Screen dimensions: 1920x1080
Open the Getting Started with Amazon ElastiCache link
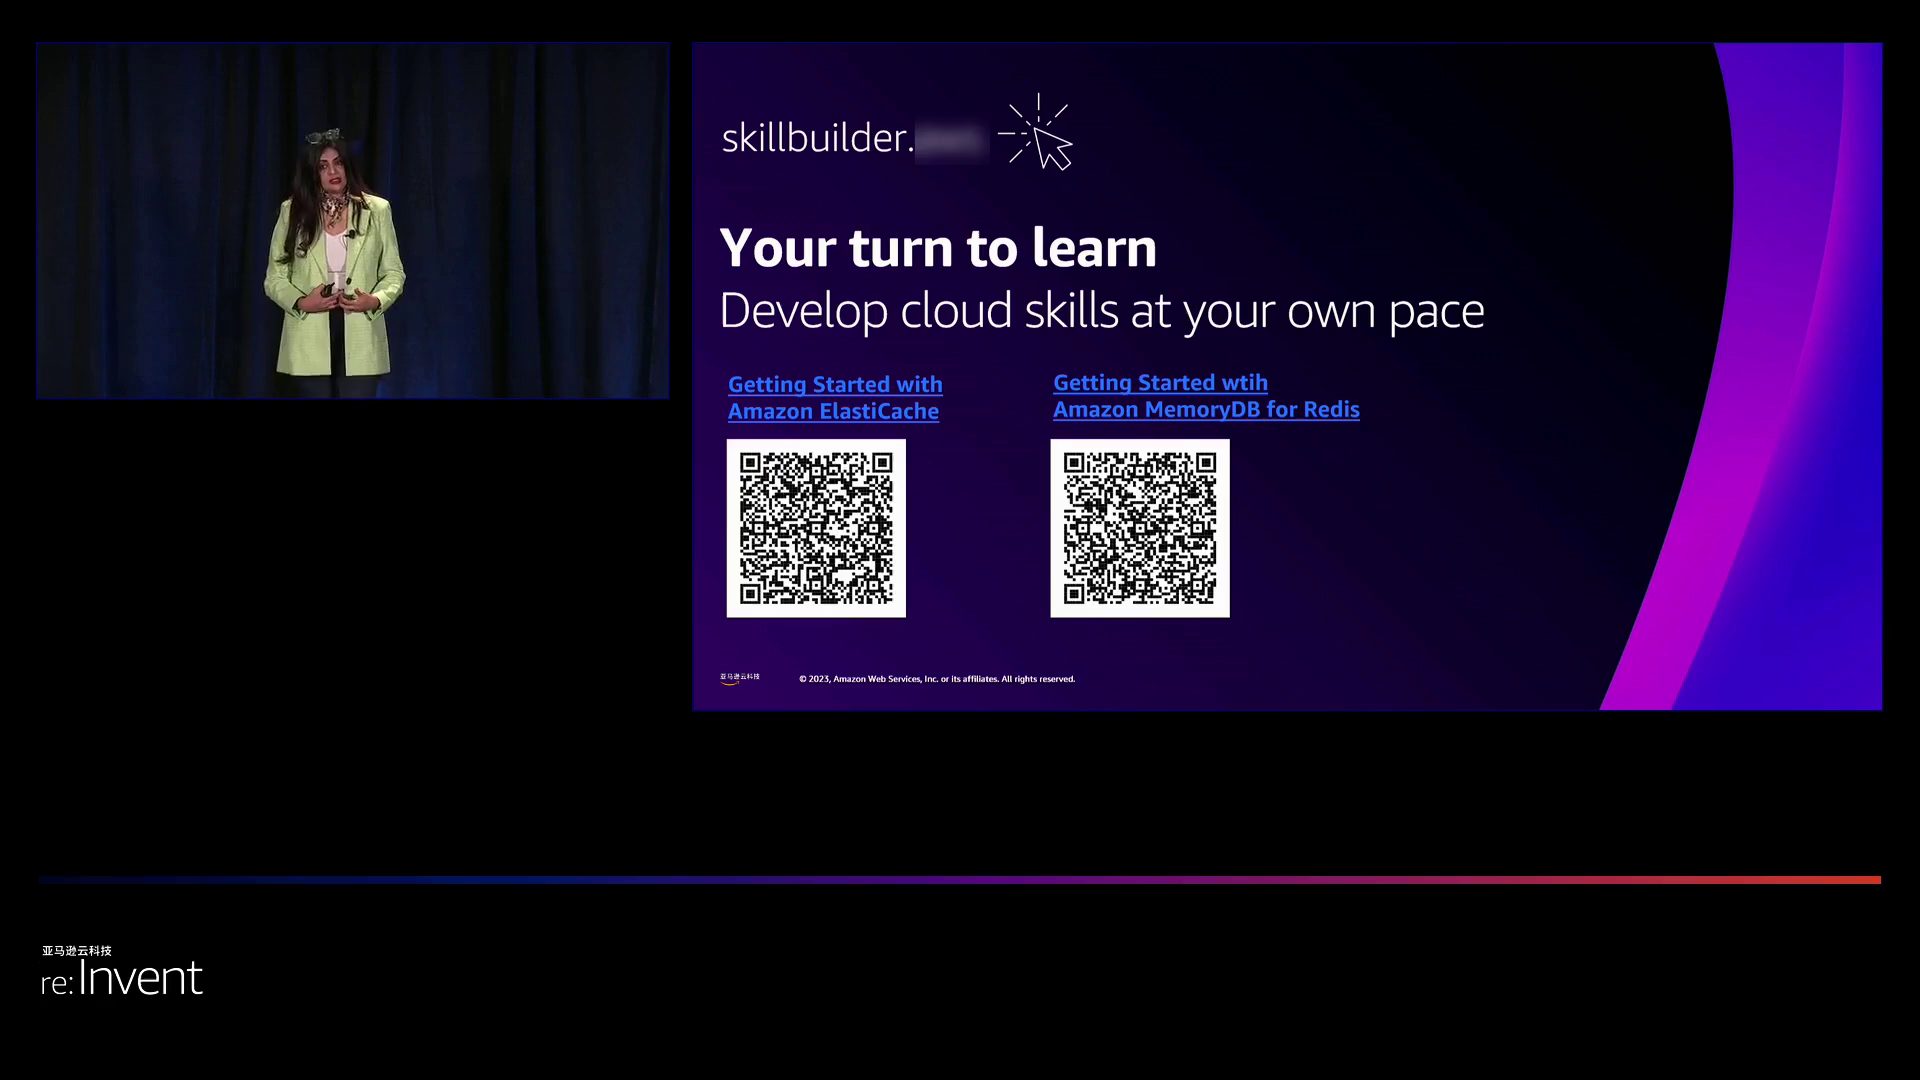pos(835,398)
